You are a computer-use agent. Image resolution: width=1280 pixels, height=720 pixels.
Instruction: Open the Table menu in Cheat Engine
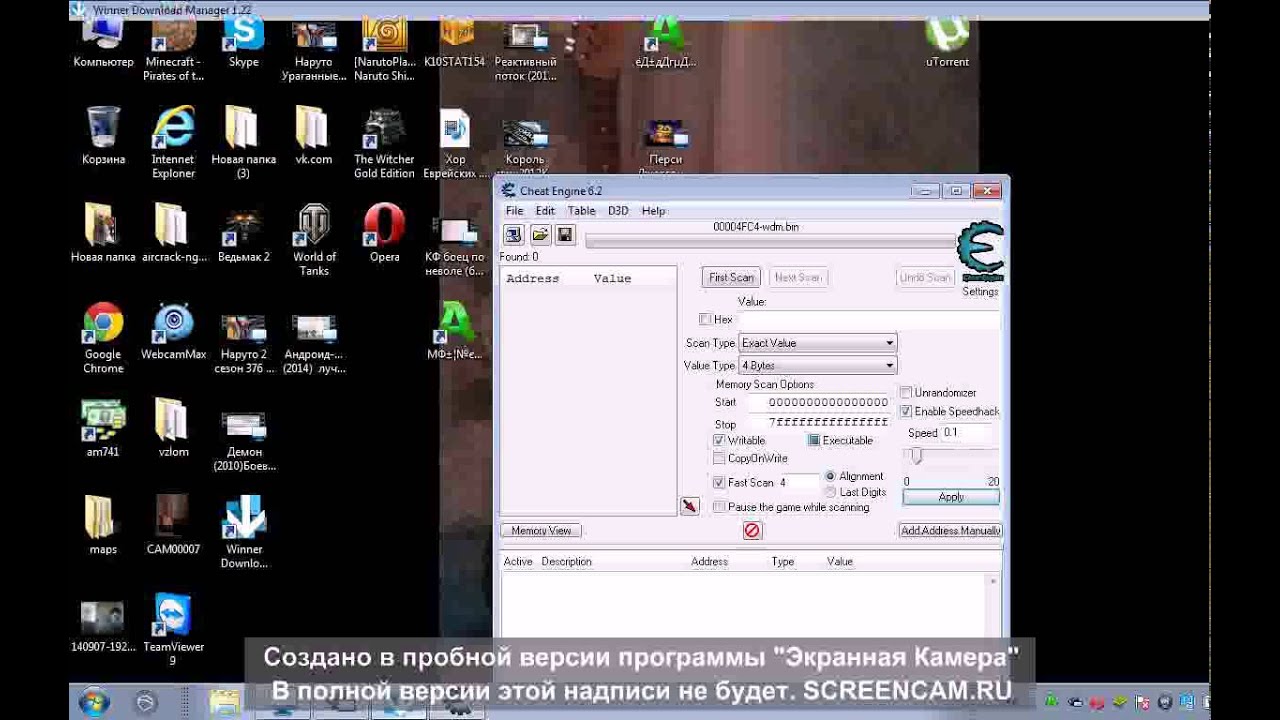[581, 211]
